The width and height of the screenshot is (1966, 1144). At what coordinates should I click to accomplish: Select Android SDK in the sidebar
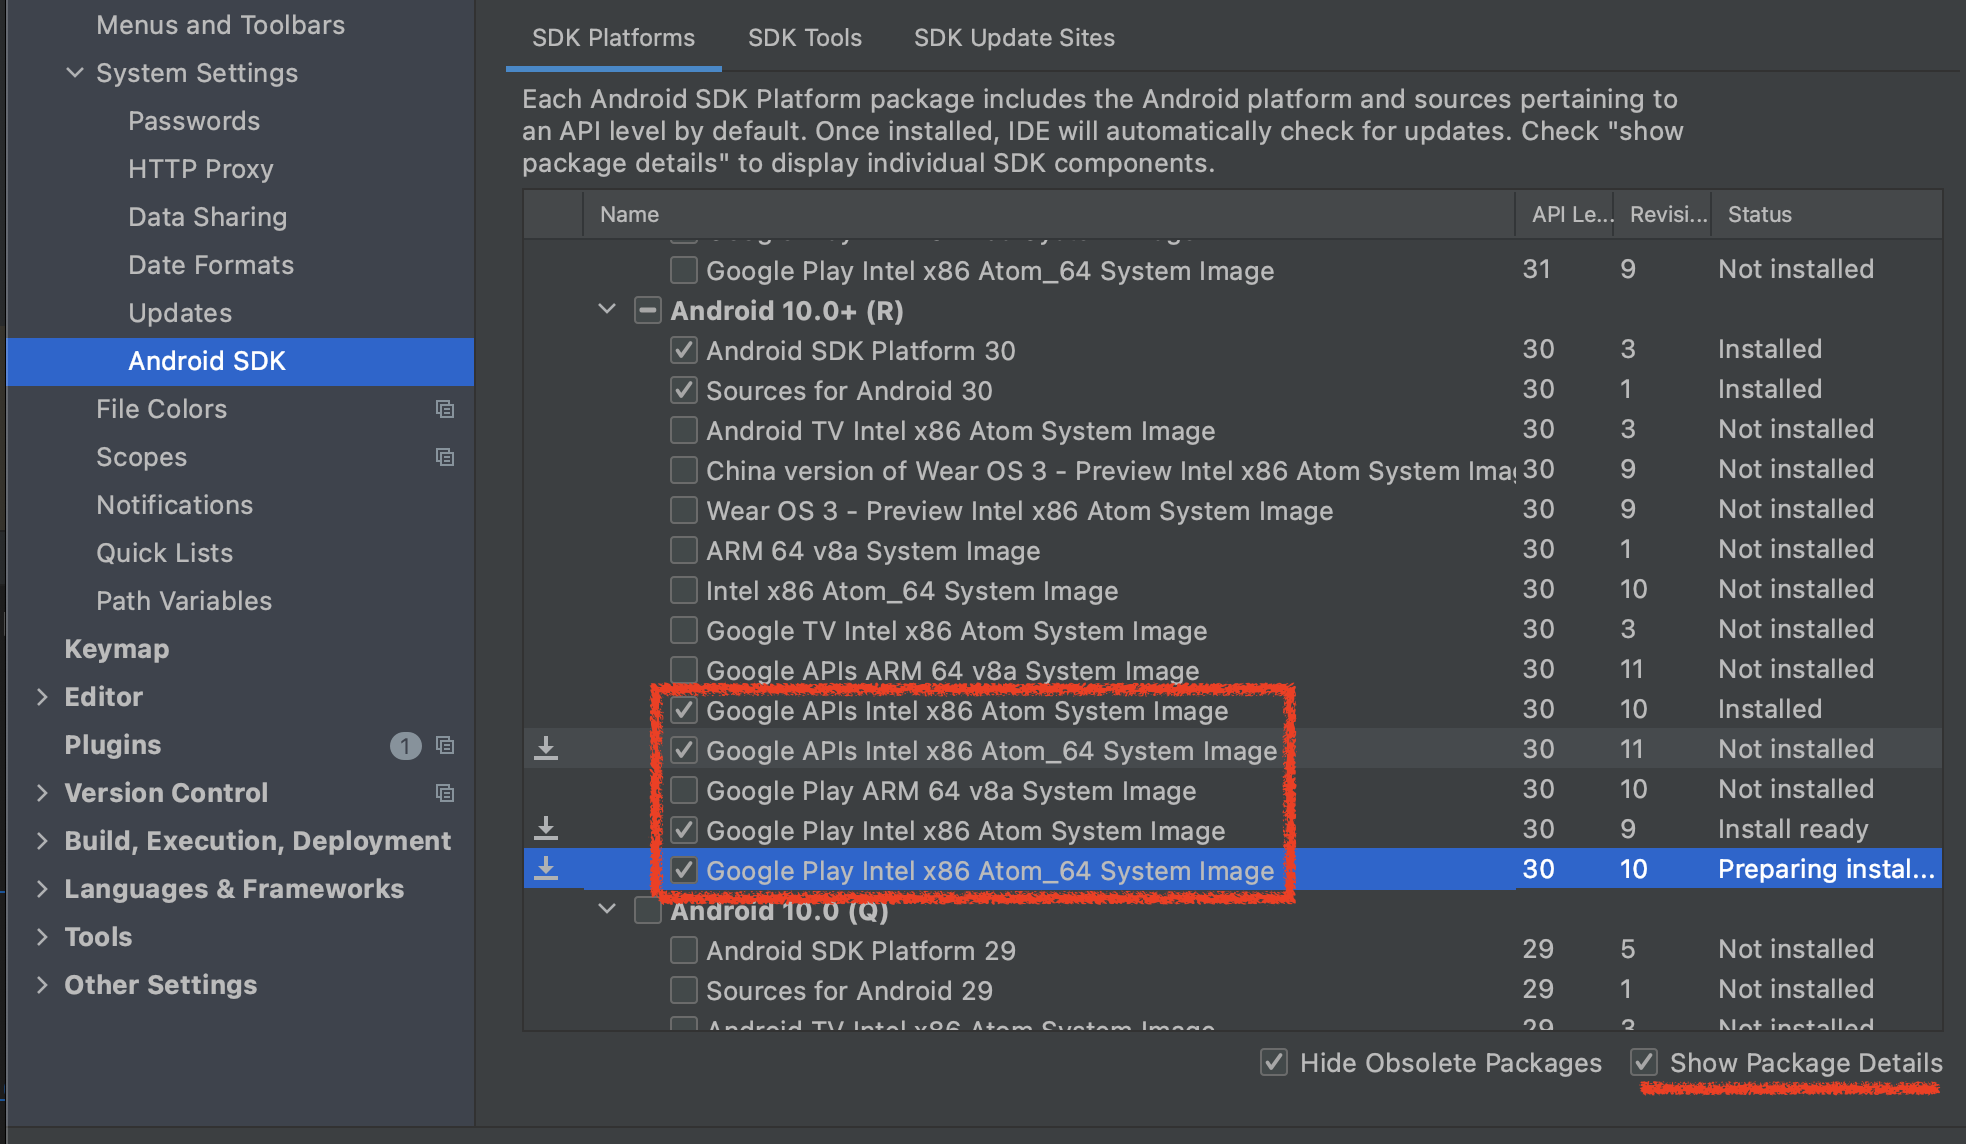coord(240,361)
